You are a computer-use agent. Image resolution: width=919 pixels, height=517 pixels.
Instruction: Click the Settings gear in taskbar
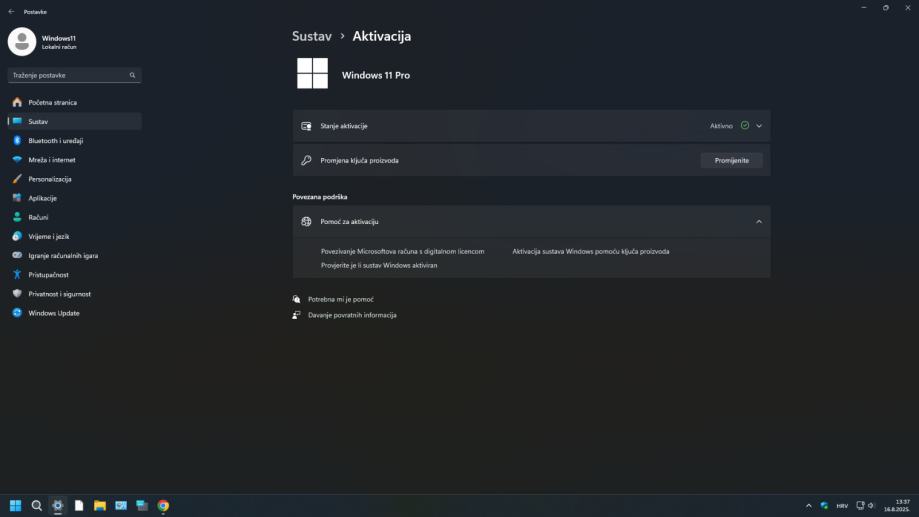57,505
